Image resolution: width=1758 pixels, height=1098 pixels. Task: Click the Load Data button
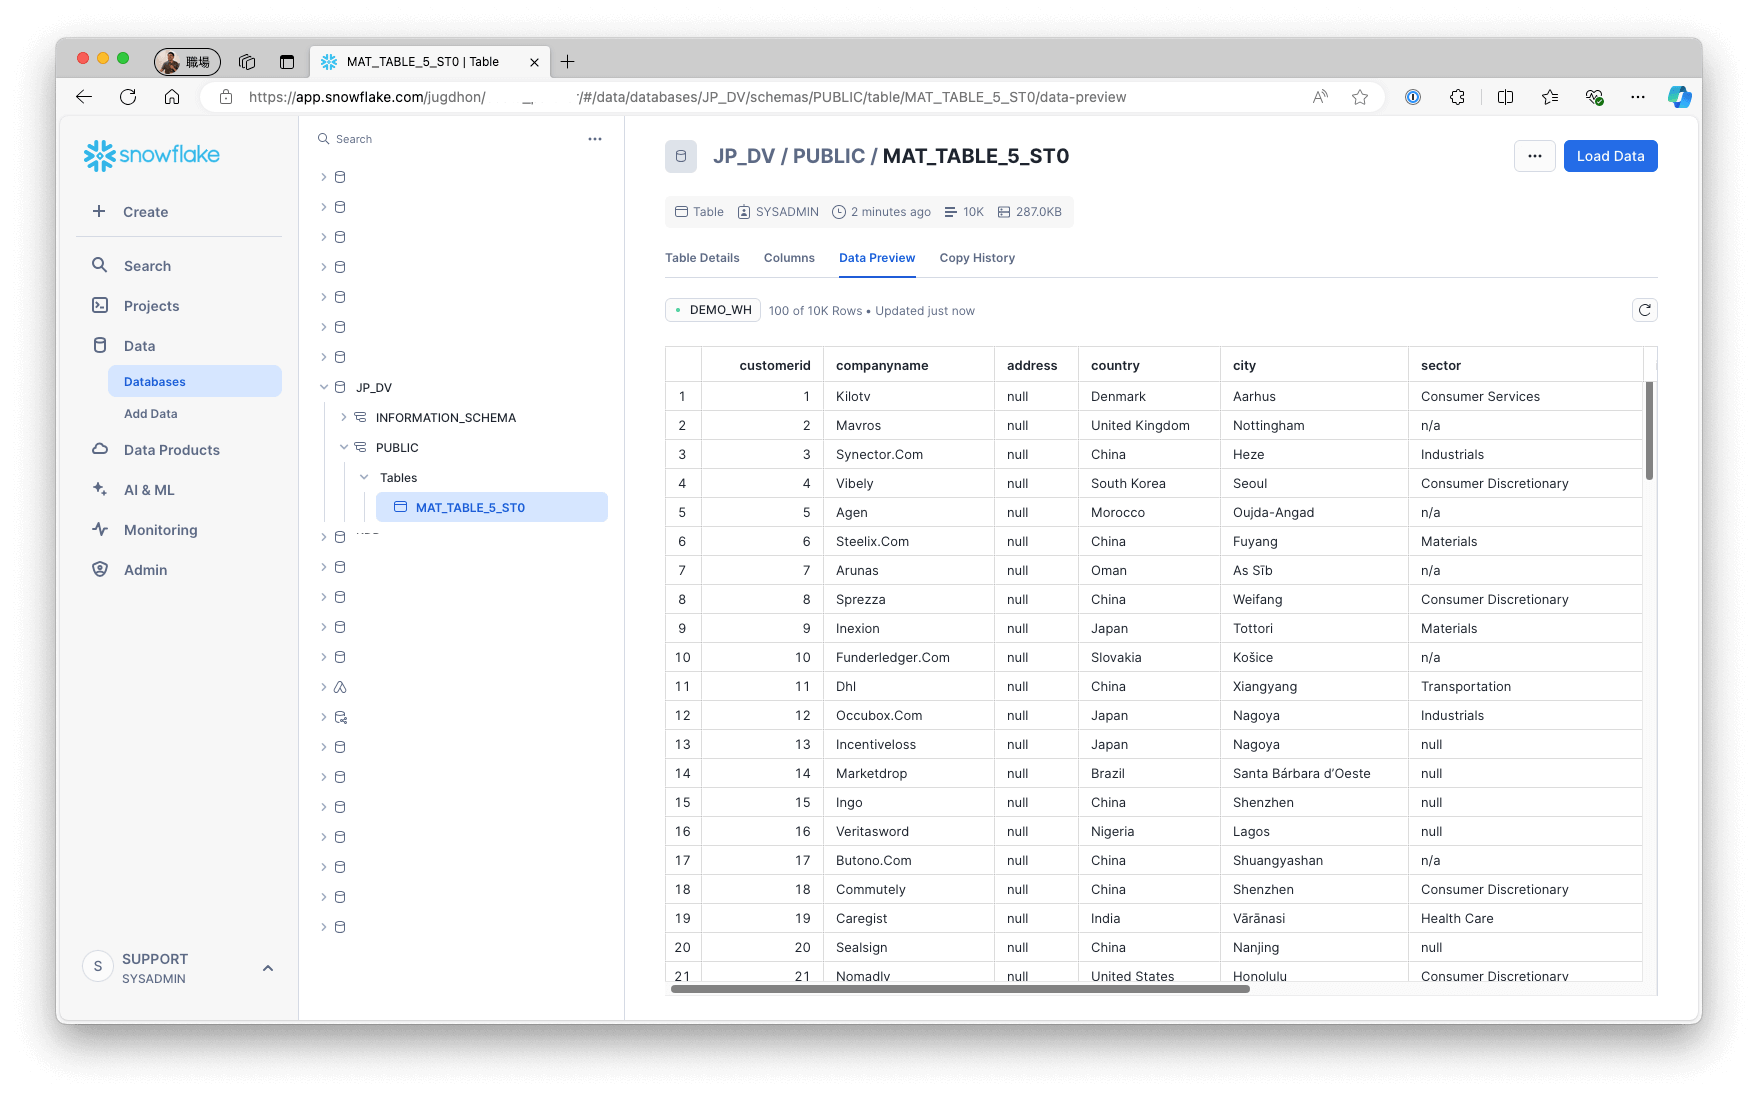[x=1609, y=156]
